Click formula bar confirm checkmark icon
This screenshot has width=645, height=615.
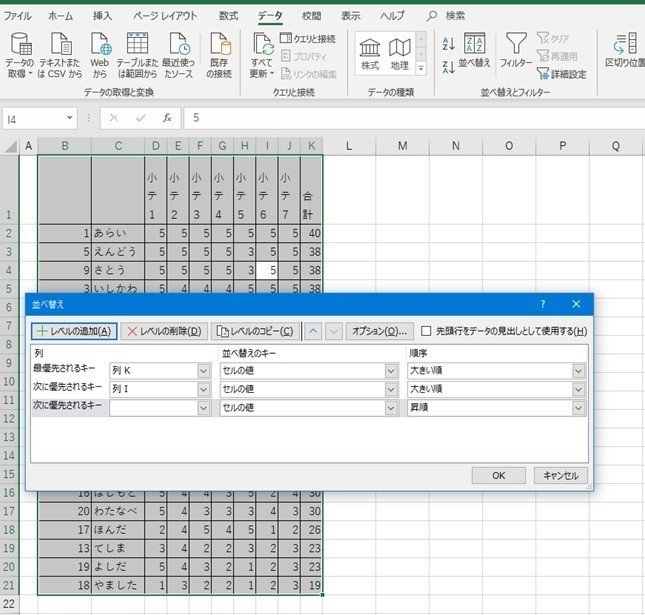pyautogui.click(x=140, y=118)
